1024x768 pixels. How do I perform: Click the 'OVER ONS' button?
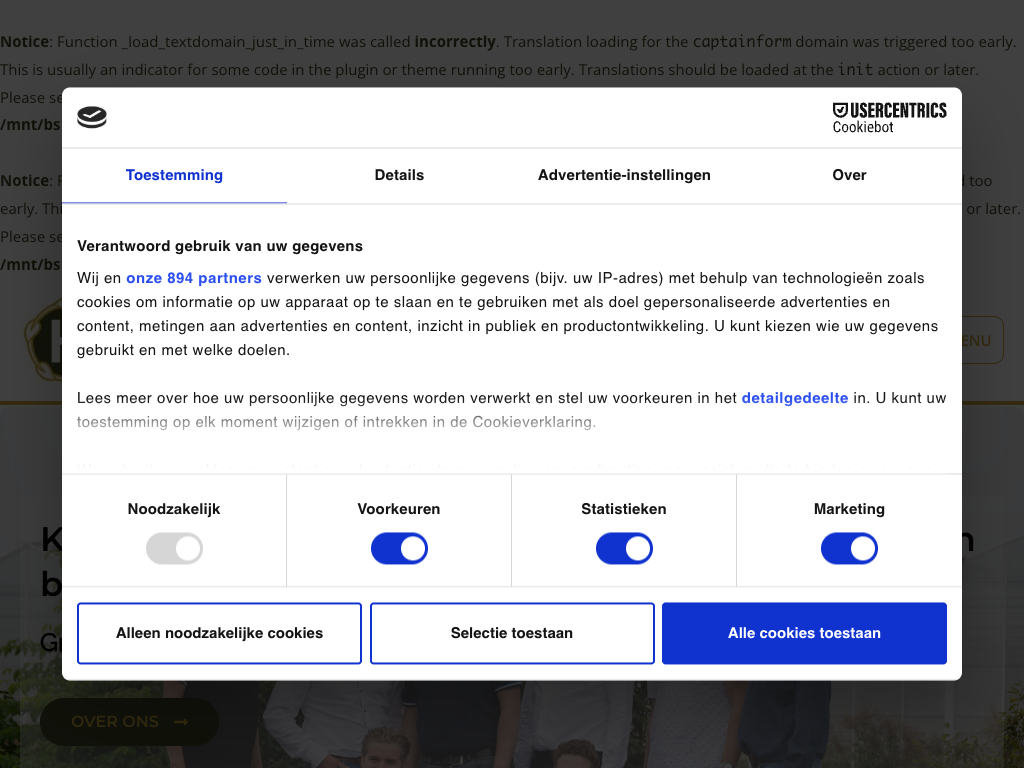click(x=129, y=721)
